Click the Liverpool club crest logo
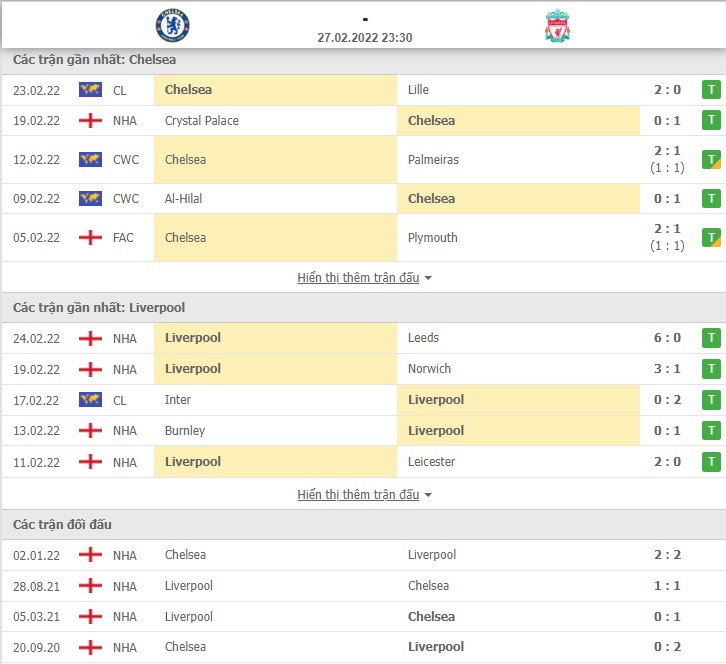 pyautogui.click(x=557, y=26)
